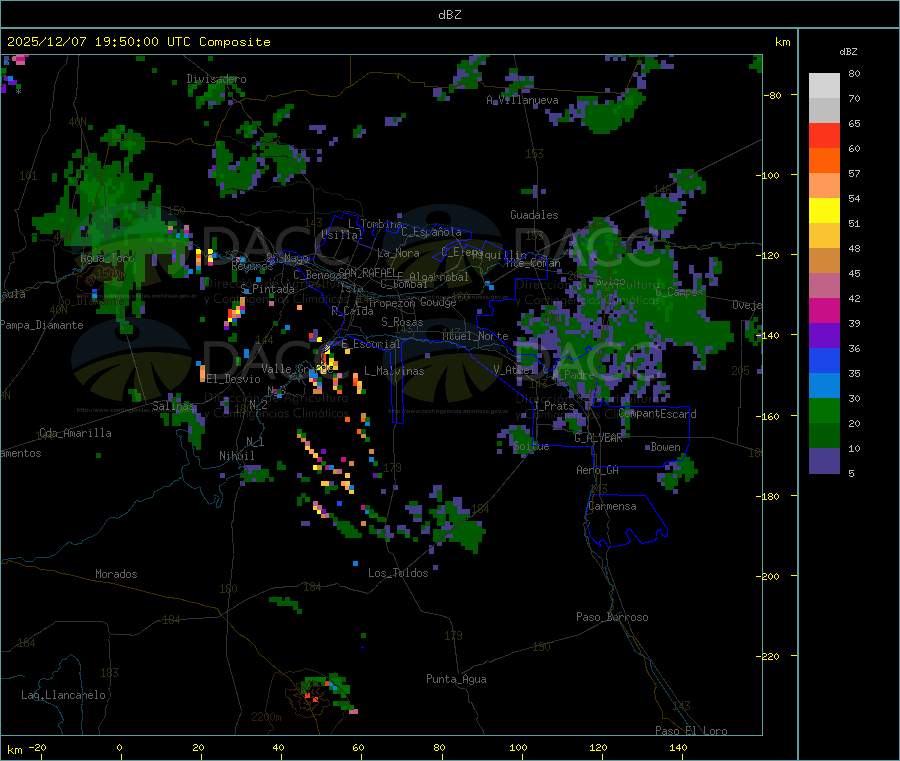Click the light blue 30–35 dBZ swatch

click(824, 386)
